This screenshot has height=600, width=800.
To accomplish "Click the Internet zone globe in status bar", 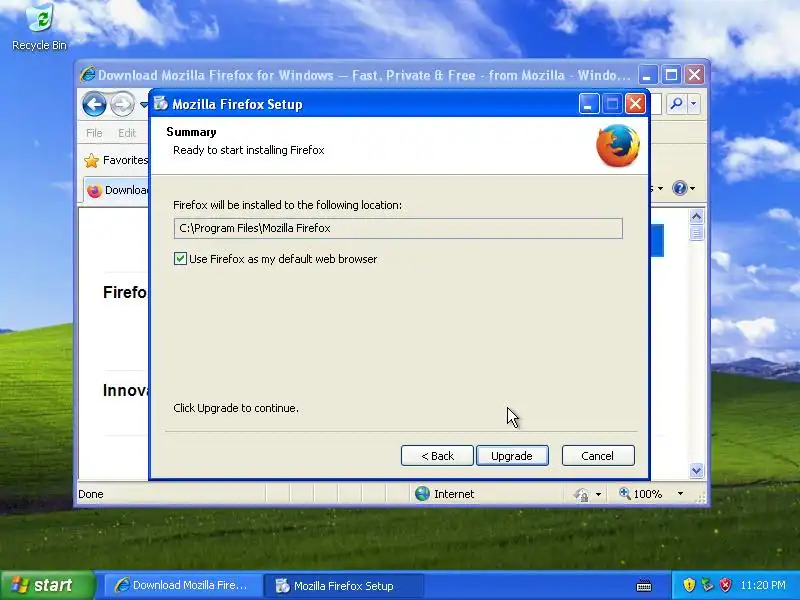I will coord(422,494).
